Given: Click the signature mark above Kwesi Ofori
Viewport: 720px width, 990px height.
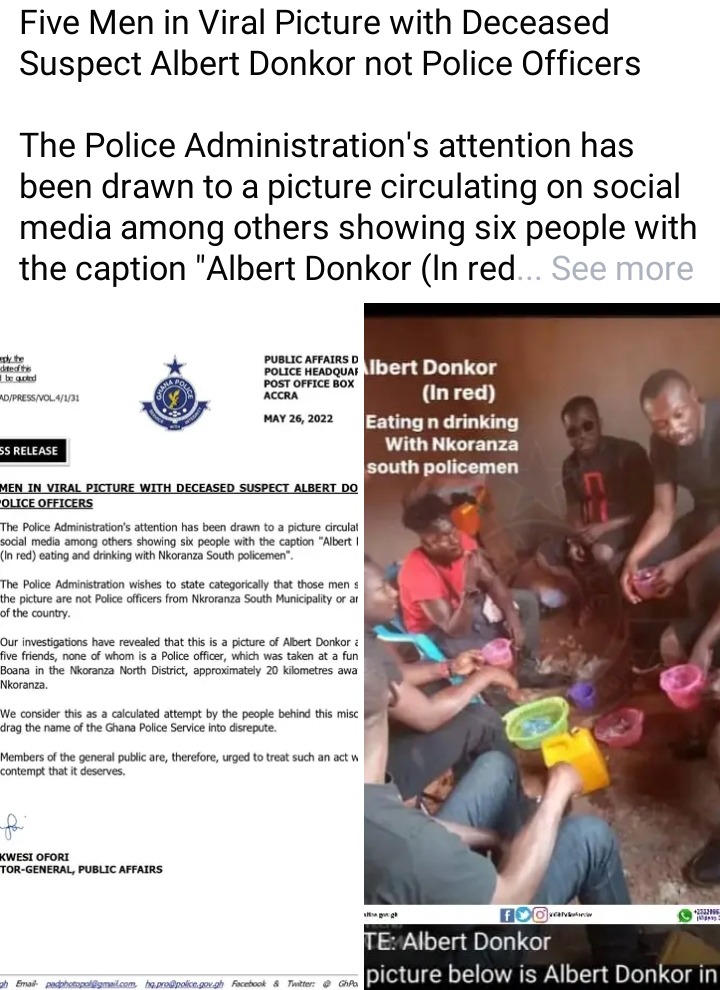Looking at the screenshot, I should 11,825.
